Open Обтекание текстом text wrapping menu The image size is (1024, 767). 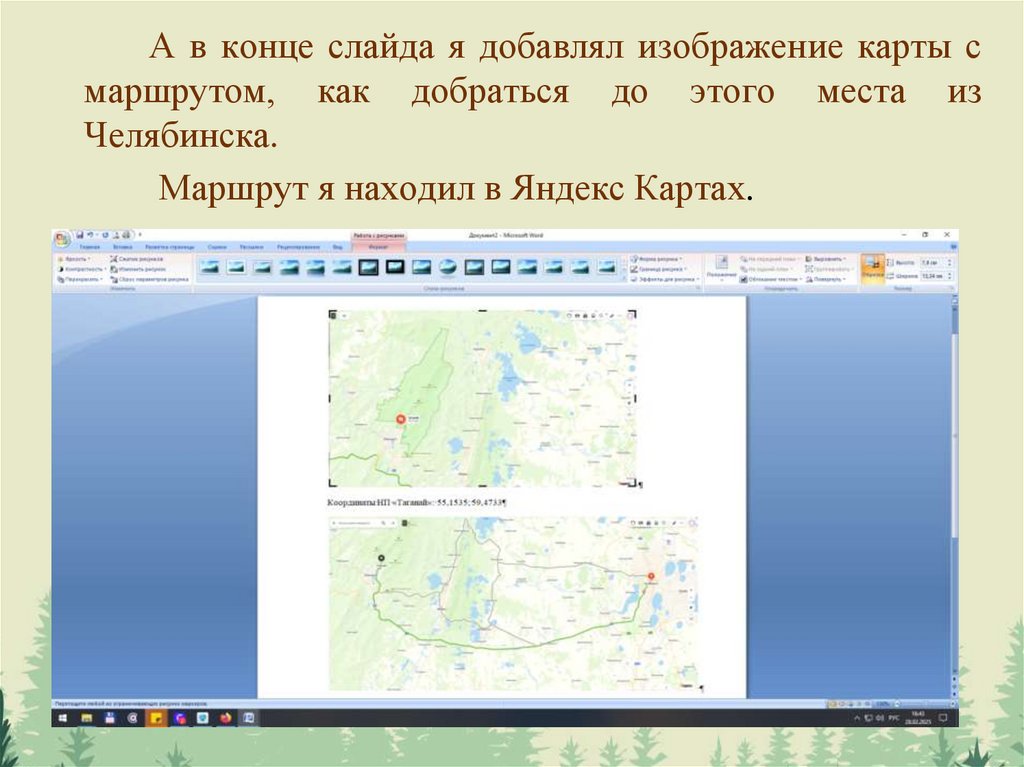pos(771,279)
